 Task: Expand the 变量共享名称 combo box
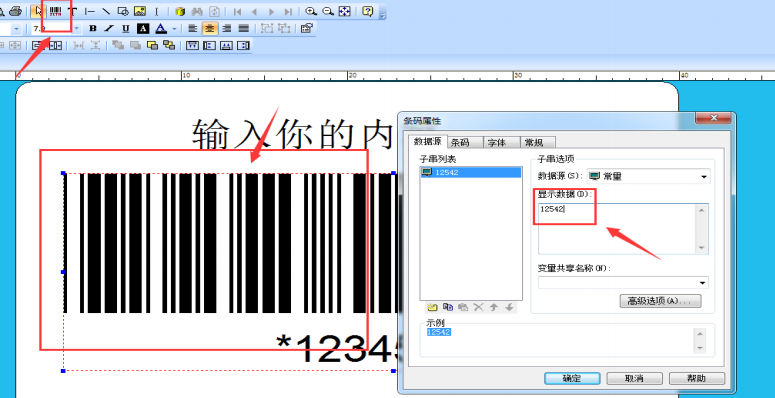coord(623,282)
